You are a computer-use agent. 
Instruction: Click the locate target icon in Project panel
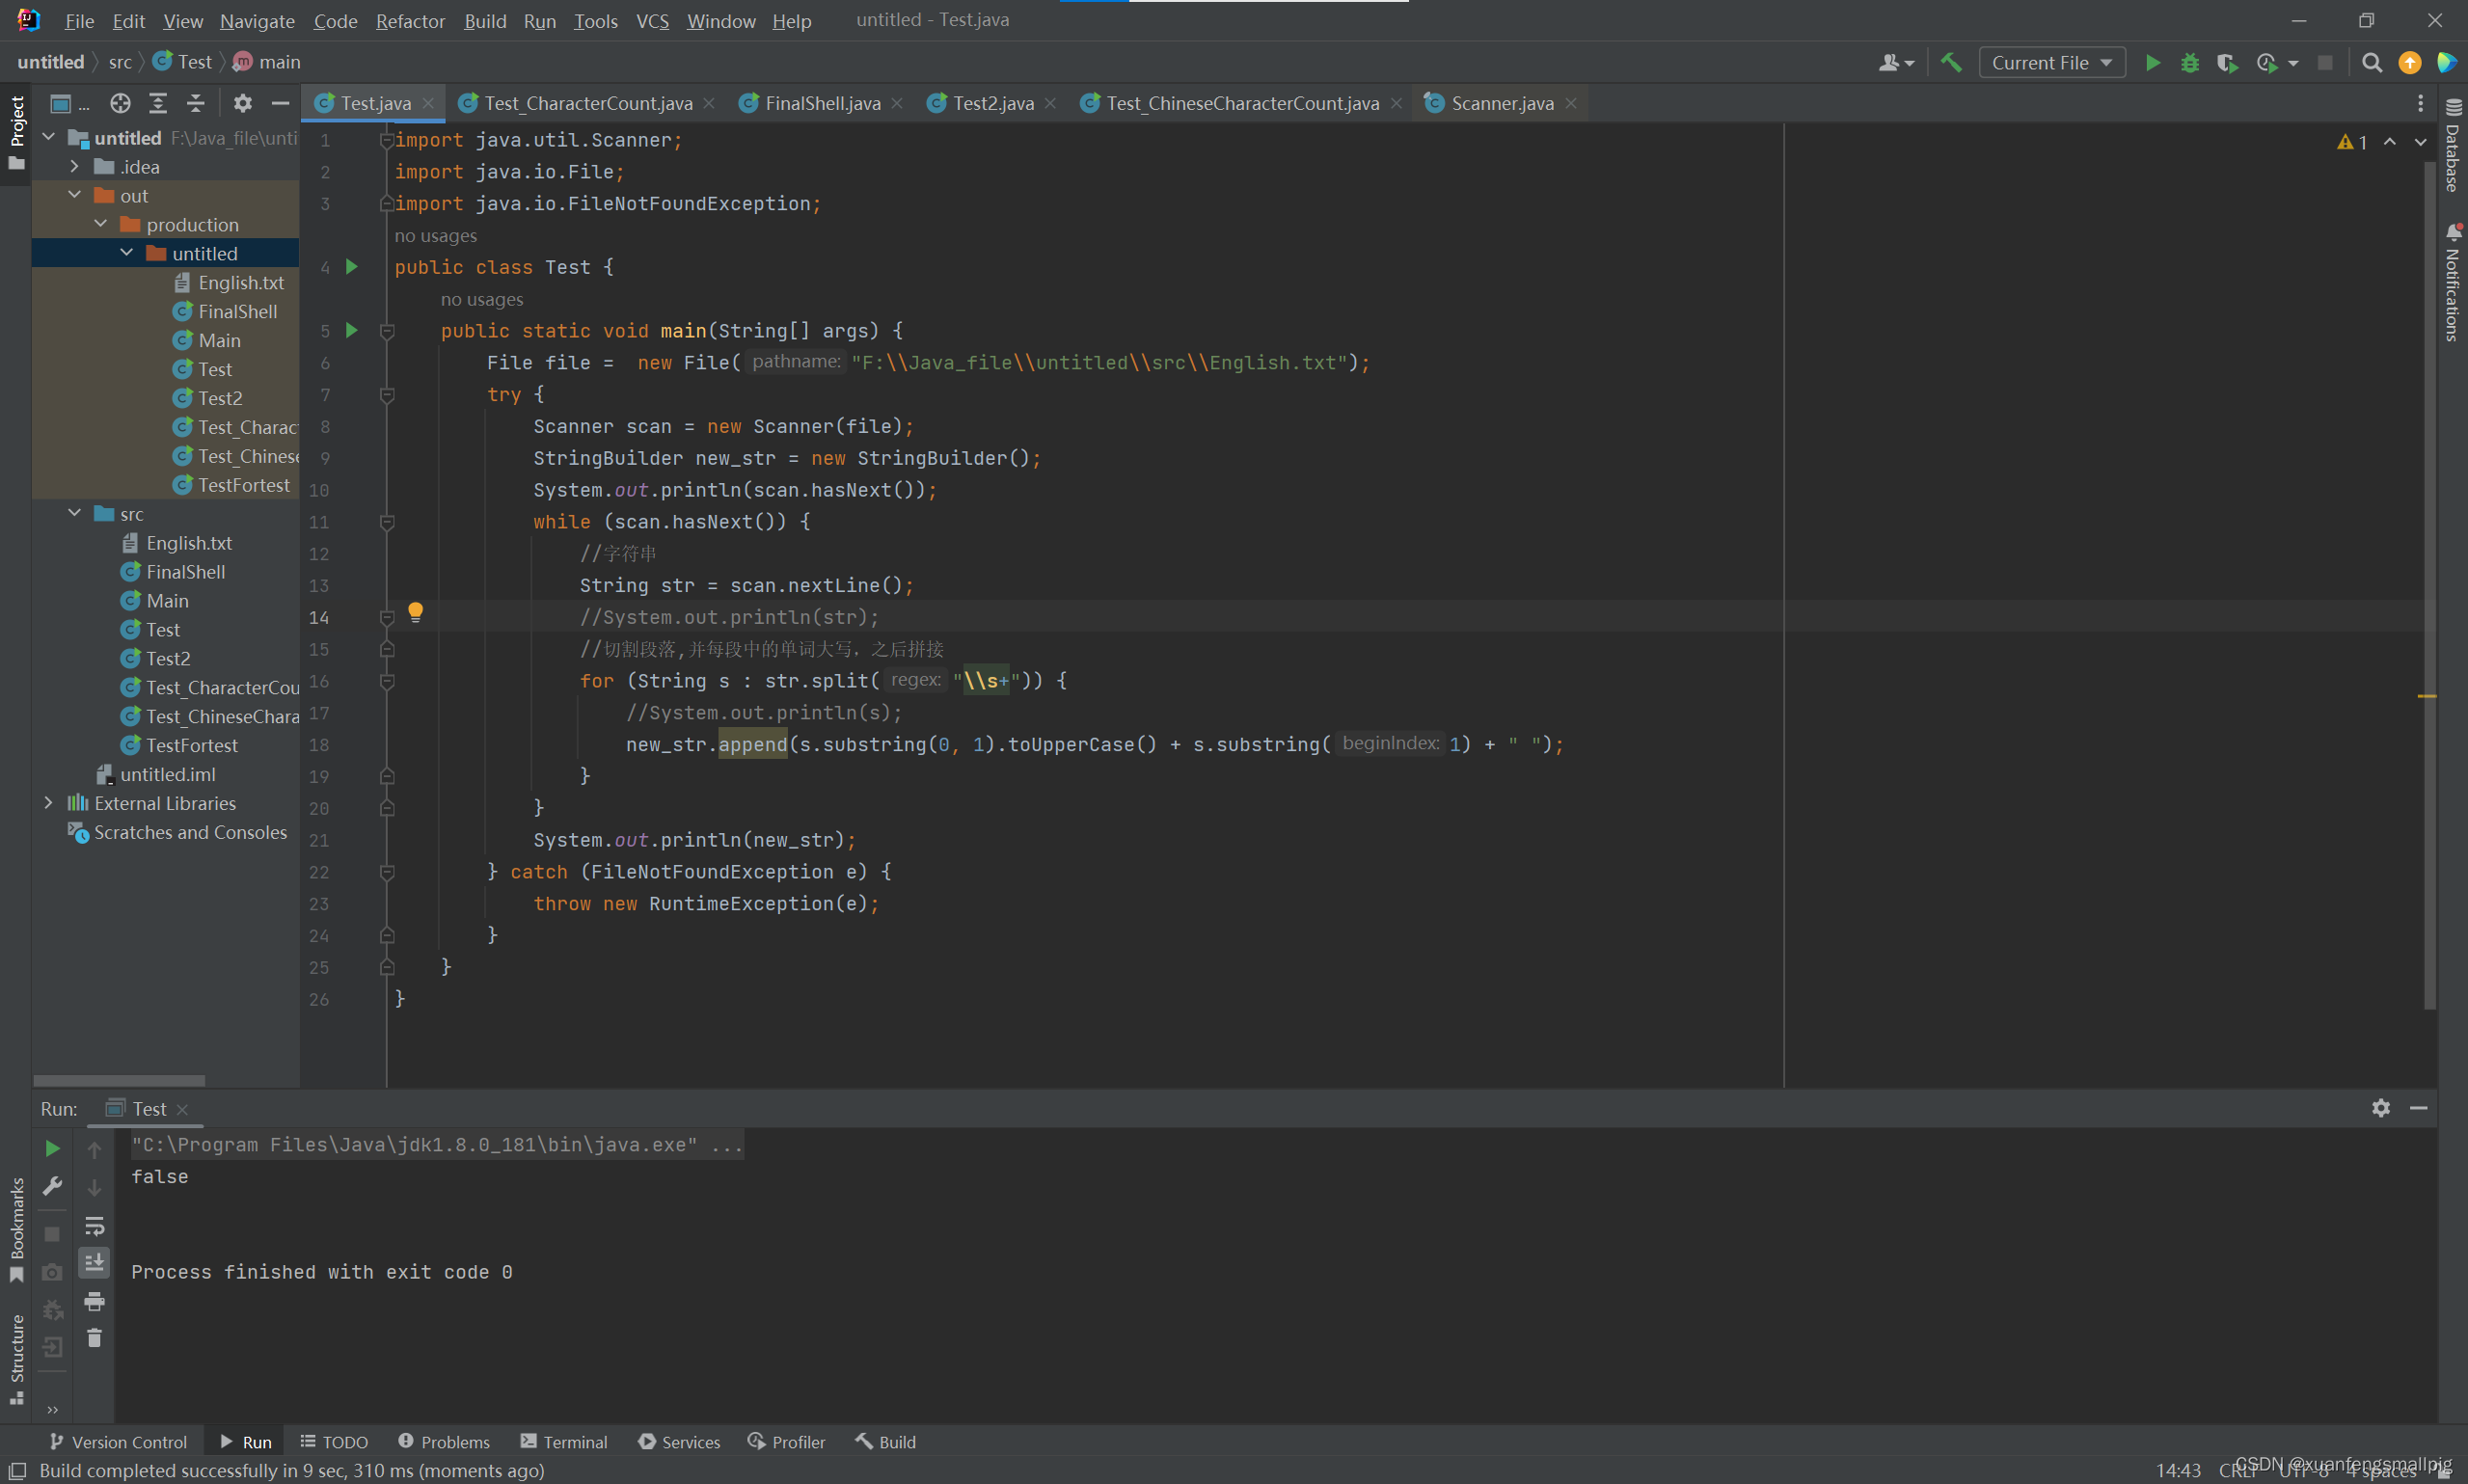click(x=120, y=103)
